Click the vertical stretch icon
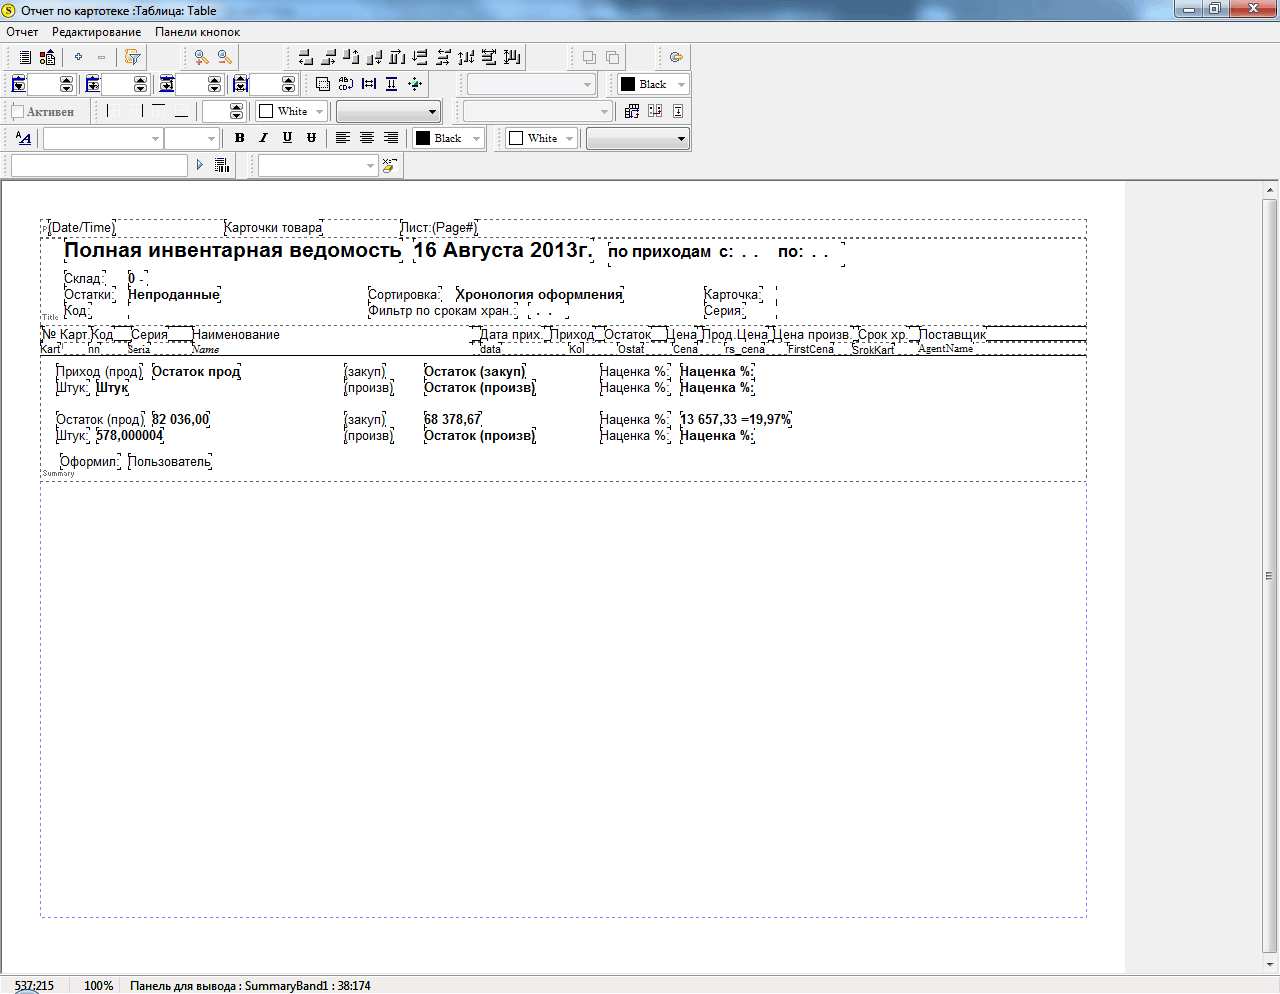 coord(392,84)
